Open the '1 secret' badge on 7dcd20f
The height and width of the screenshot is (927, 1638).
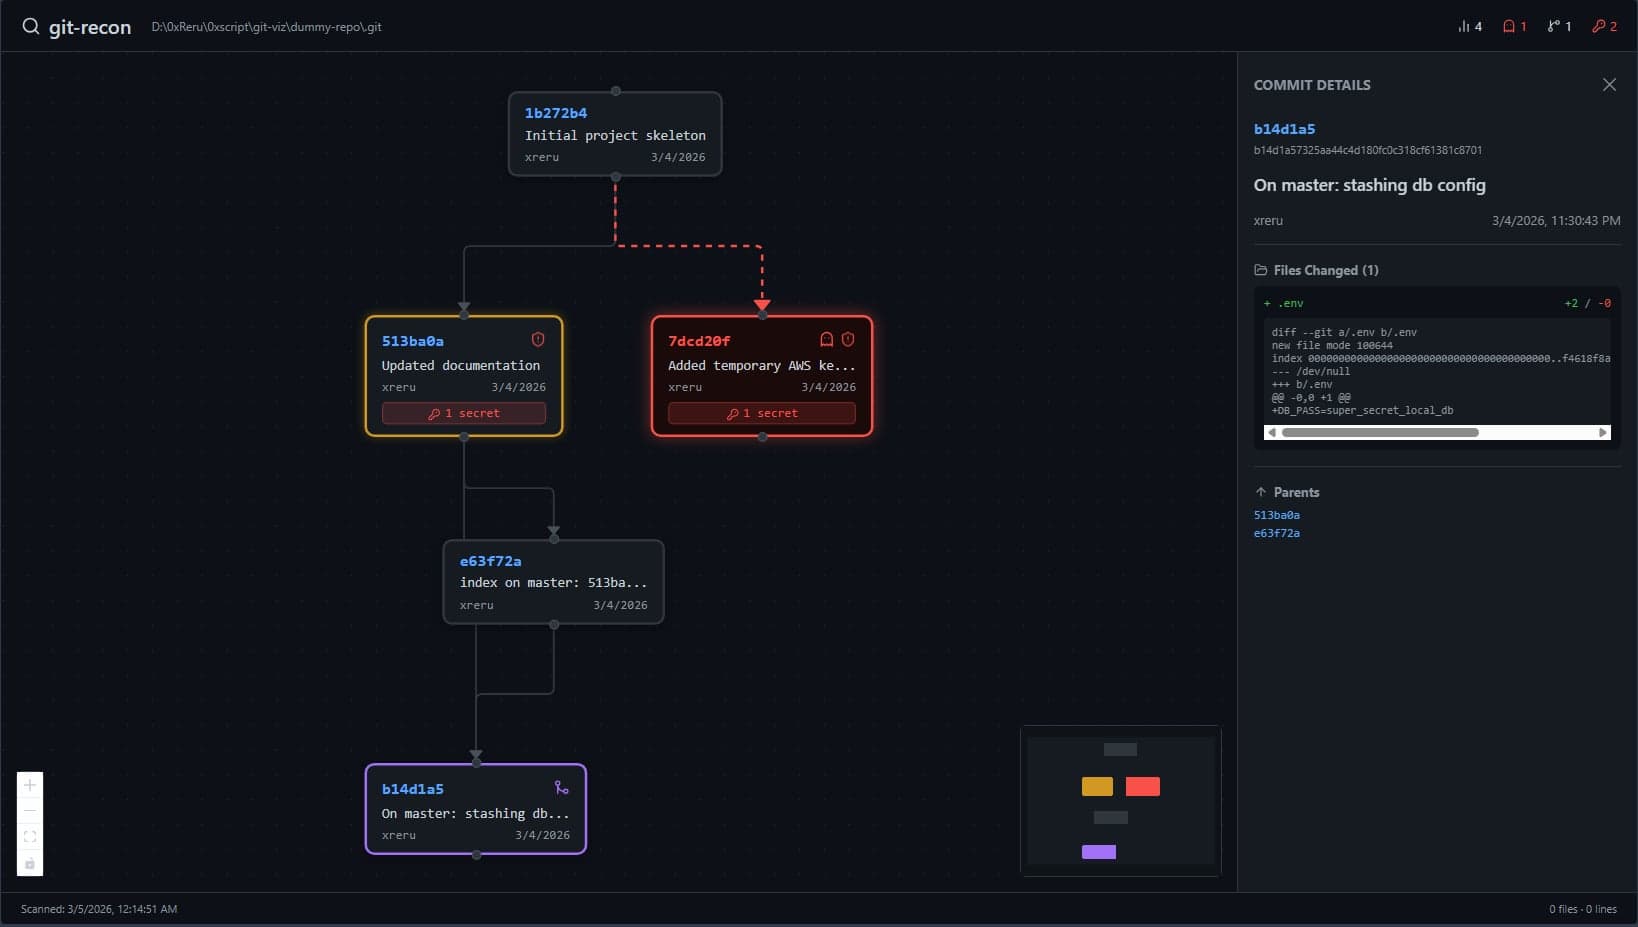coord(762,413)
